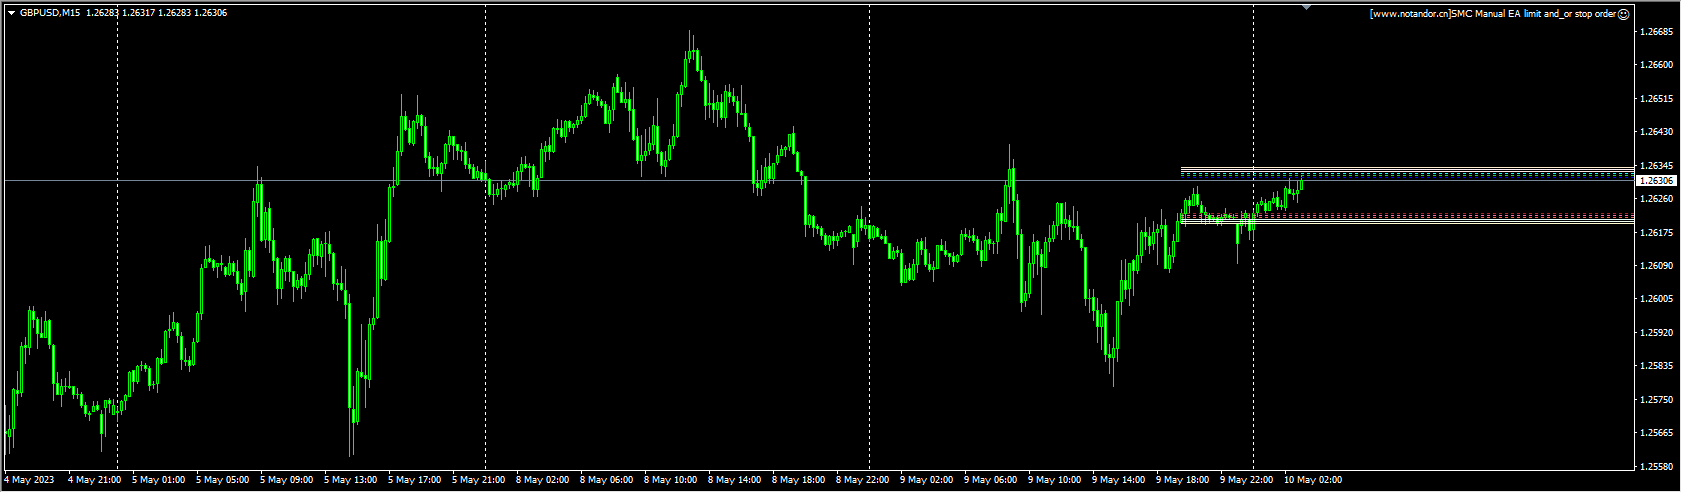Click the 5 May 05:00 time label

222,481
